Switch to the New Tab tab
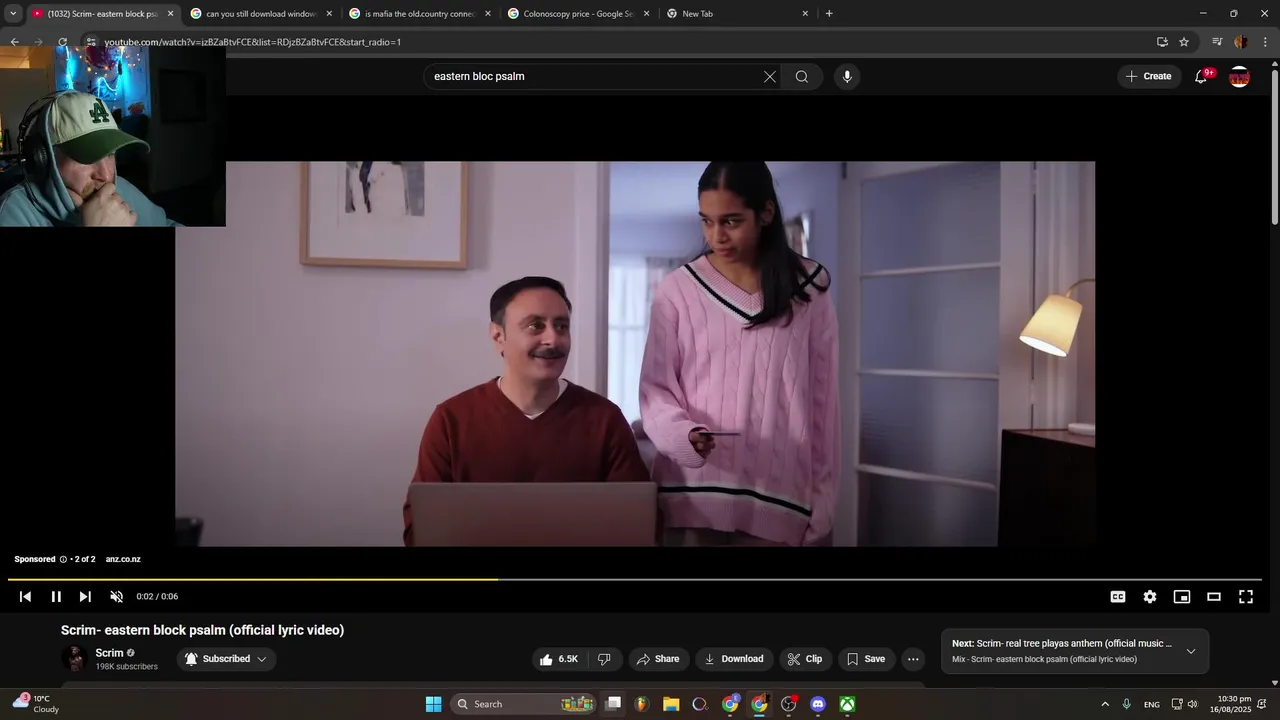Image resolution: width=1280 pixels, height=720 pixels. click(x=736, y=14)
